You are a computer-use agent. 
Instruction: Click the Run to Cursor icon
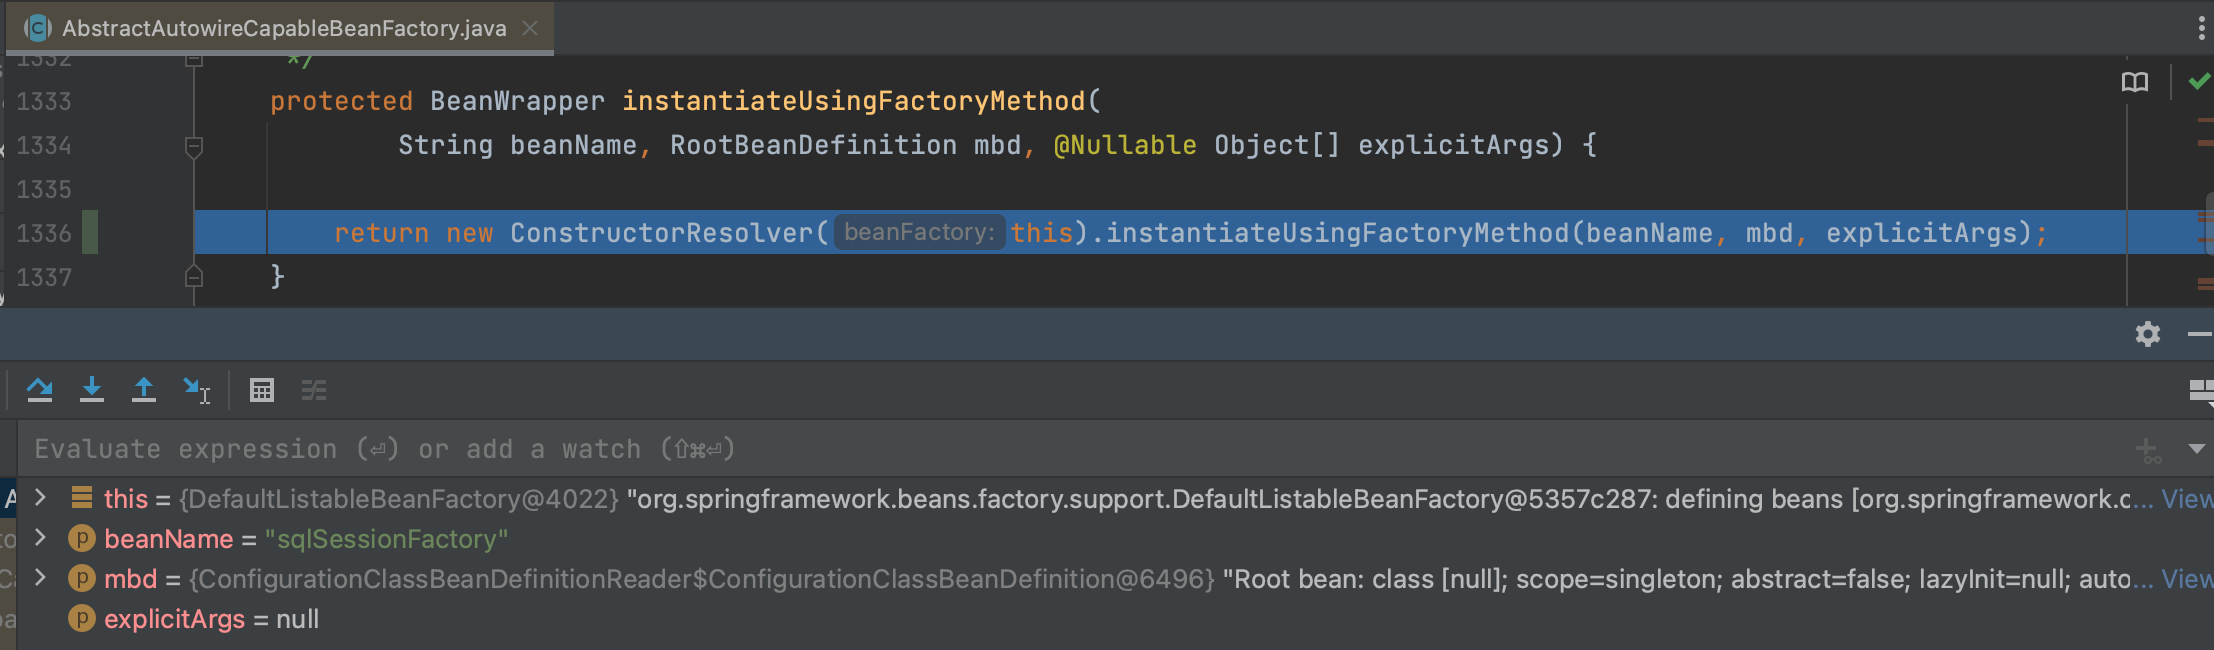tap(196, 390)
